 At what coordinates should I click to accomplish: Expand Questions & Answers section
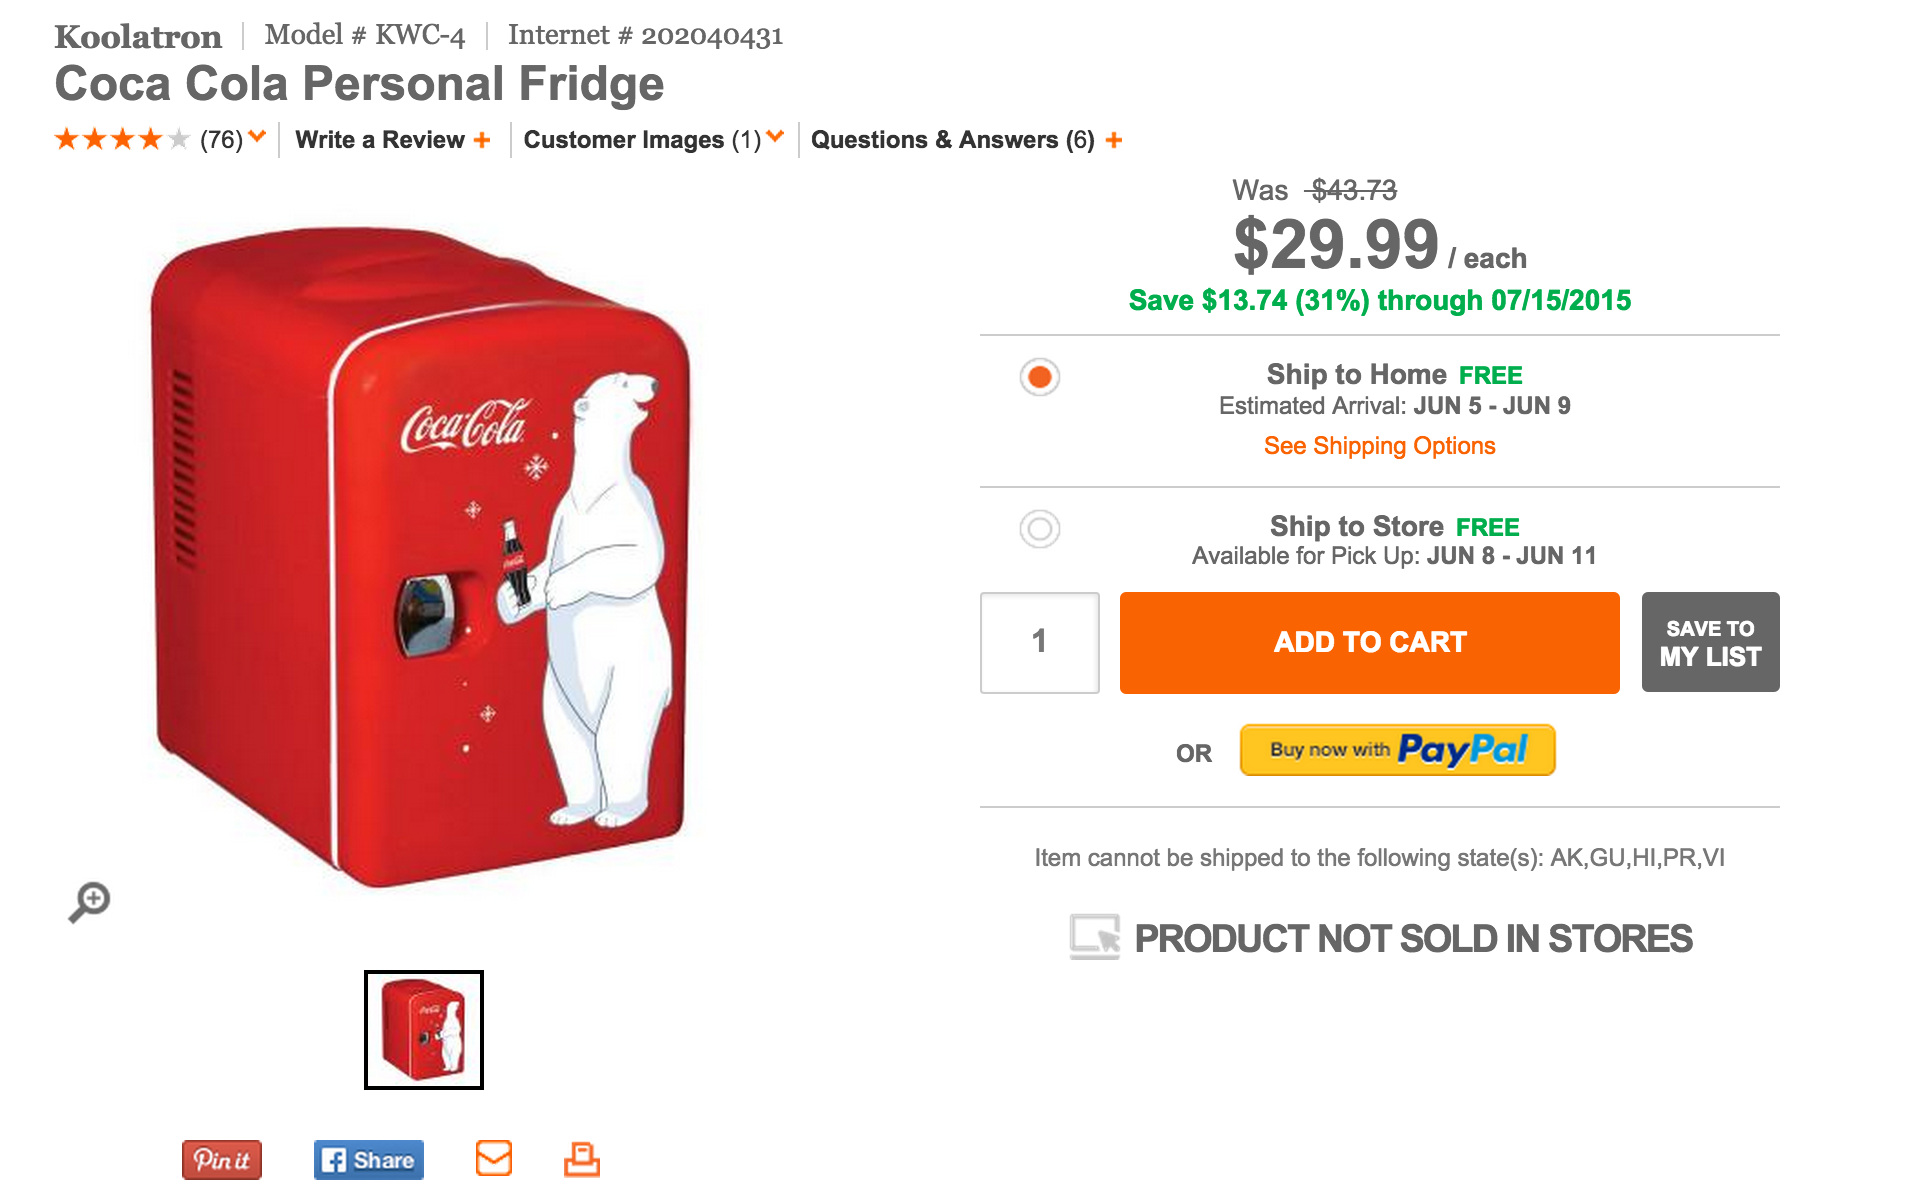[1112, 140]
